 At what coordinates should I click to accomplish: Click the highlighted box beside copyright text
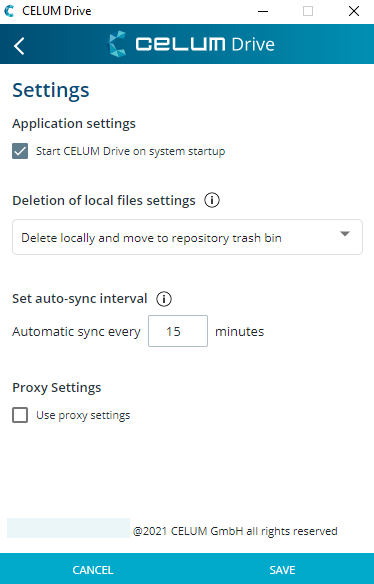[69, 528]
